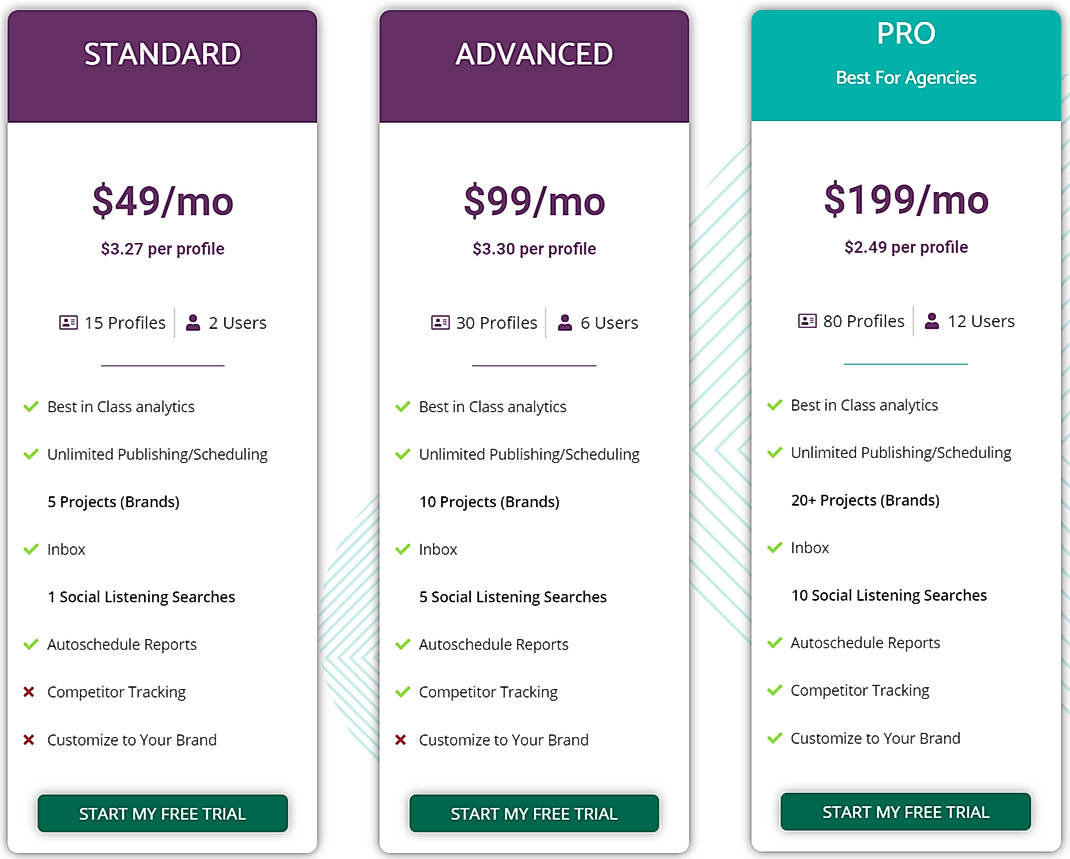Click the $2.49 per profile text
This screenshot has height=859, width=1070.
pos(905,247)
